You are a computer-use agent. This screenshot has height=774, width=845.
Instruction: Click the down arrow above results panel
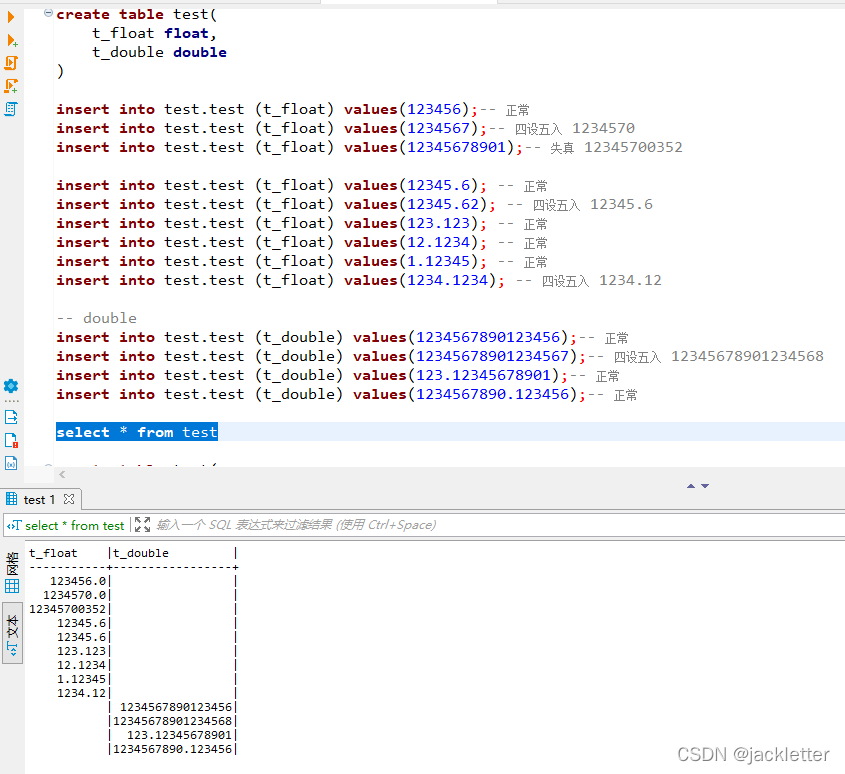click(x=705, y=486)
